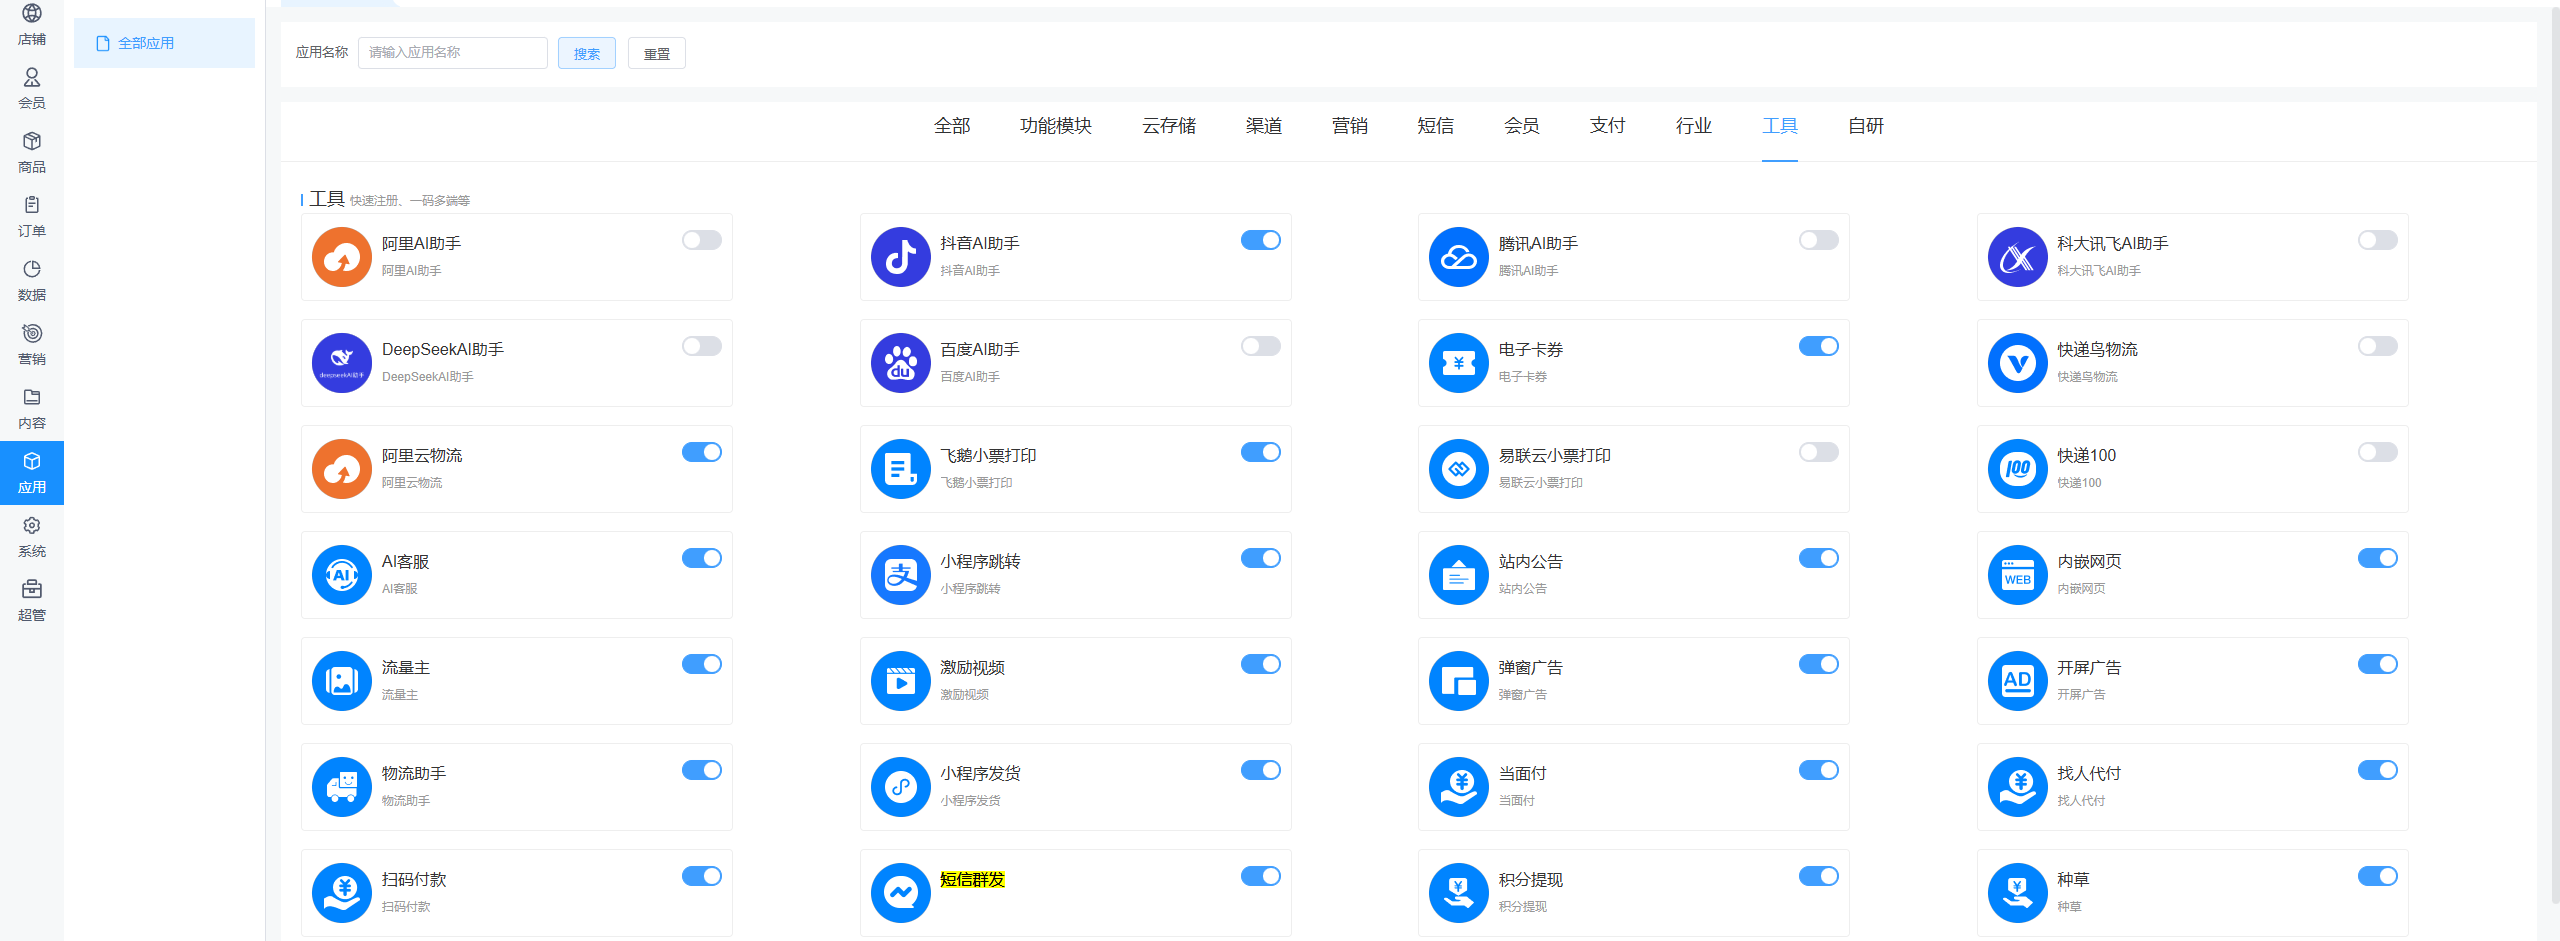Click the 重置 button
Viewport: 2560px width, 941px height.
pos(657,53)
